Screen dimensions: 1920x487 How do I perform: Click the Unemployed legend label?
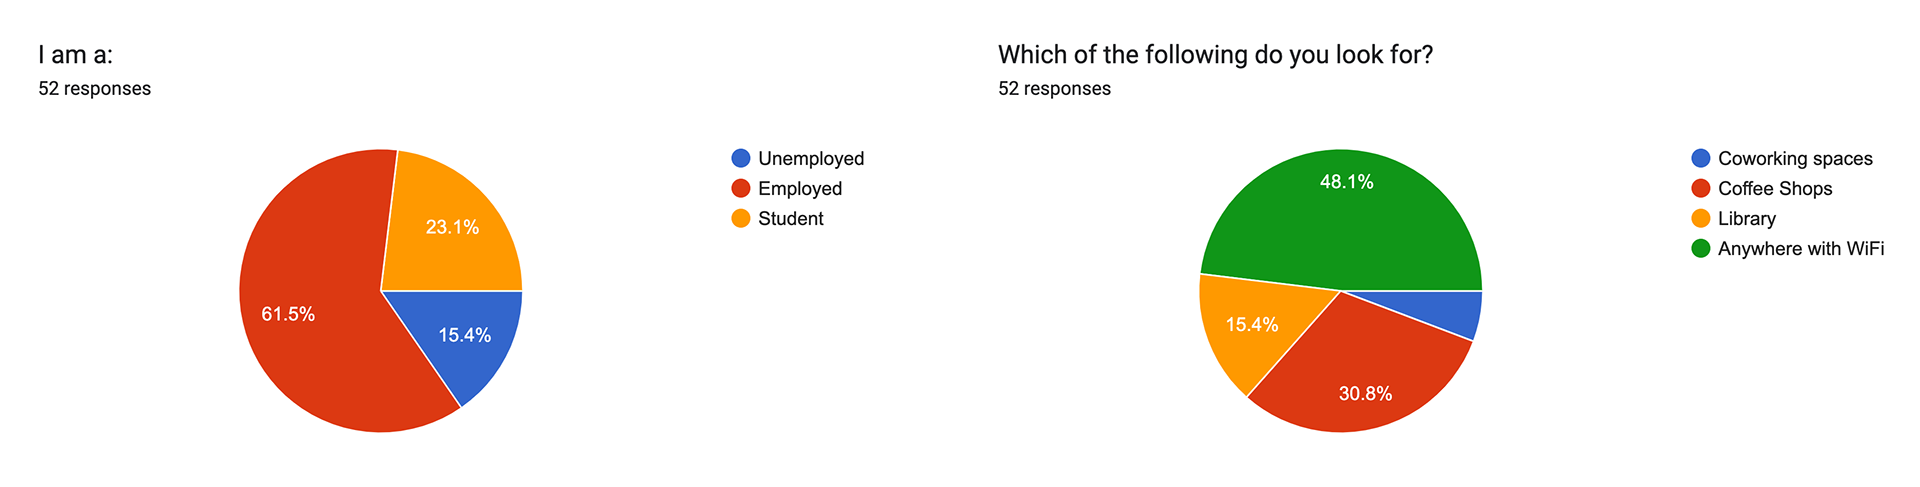pyautogui.click(x=811, y=158)
